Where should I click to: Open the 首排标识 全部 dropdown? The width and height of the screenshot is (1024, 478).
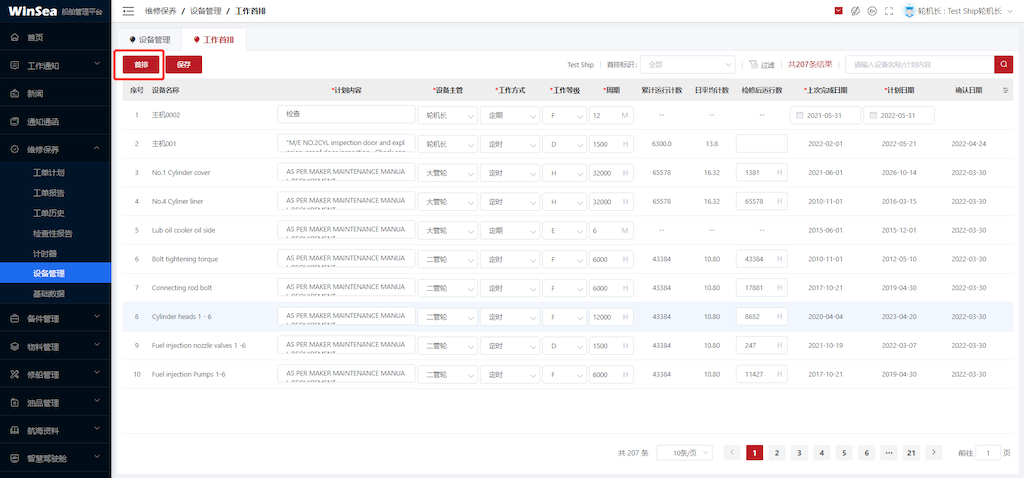click(688, 65)
